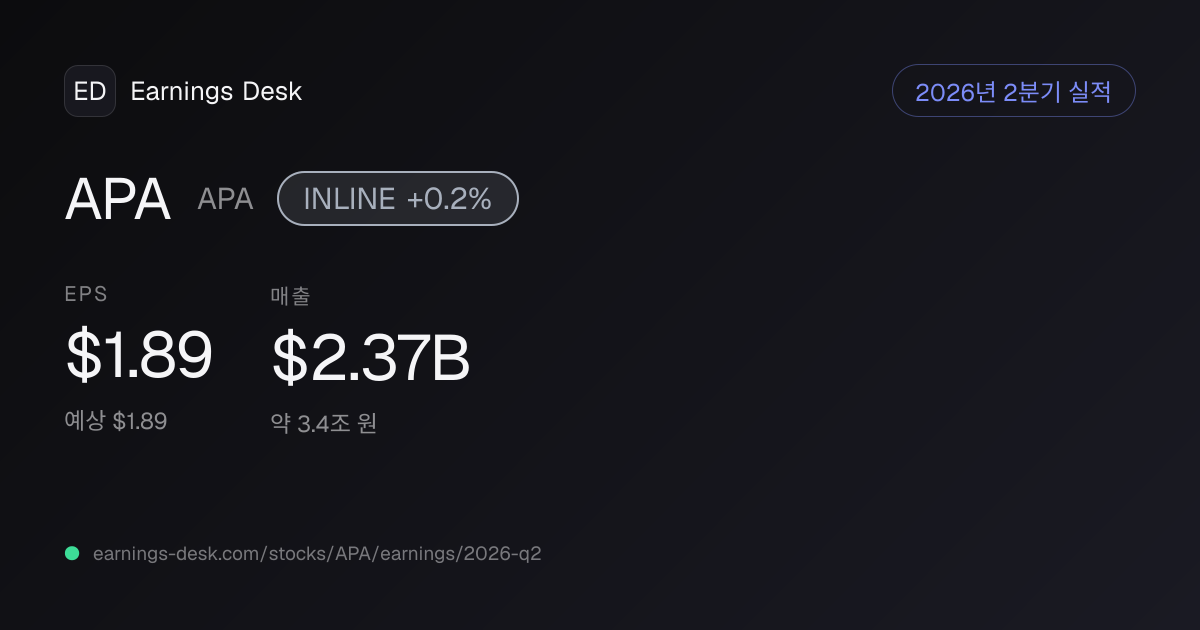Click the ED logo icon

(90, 91)
